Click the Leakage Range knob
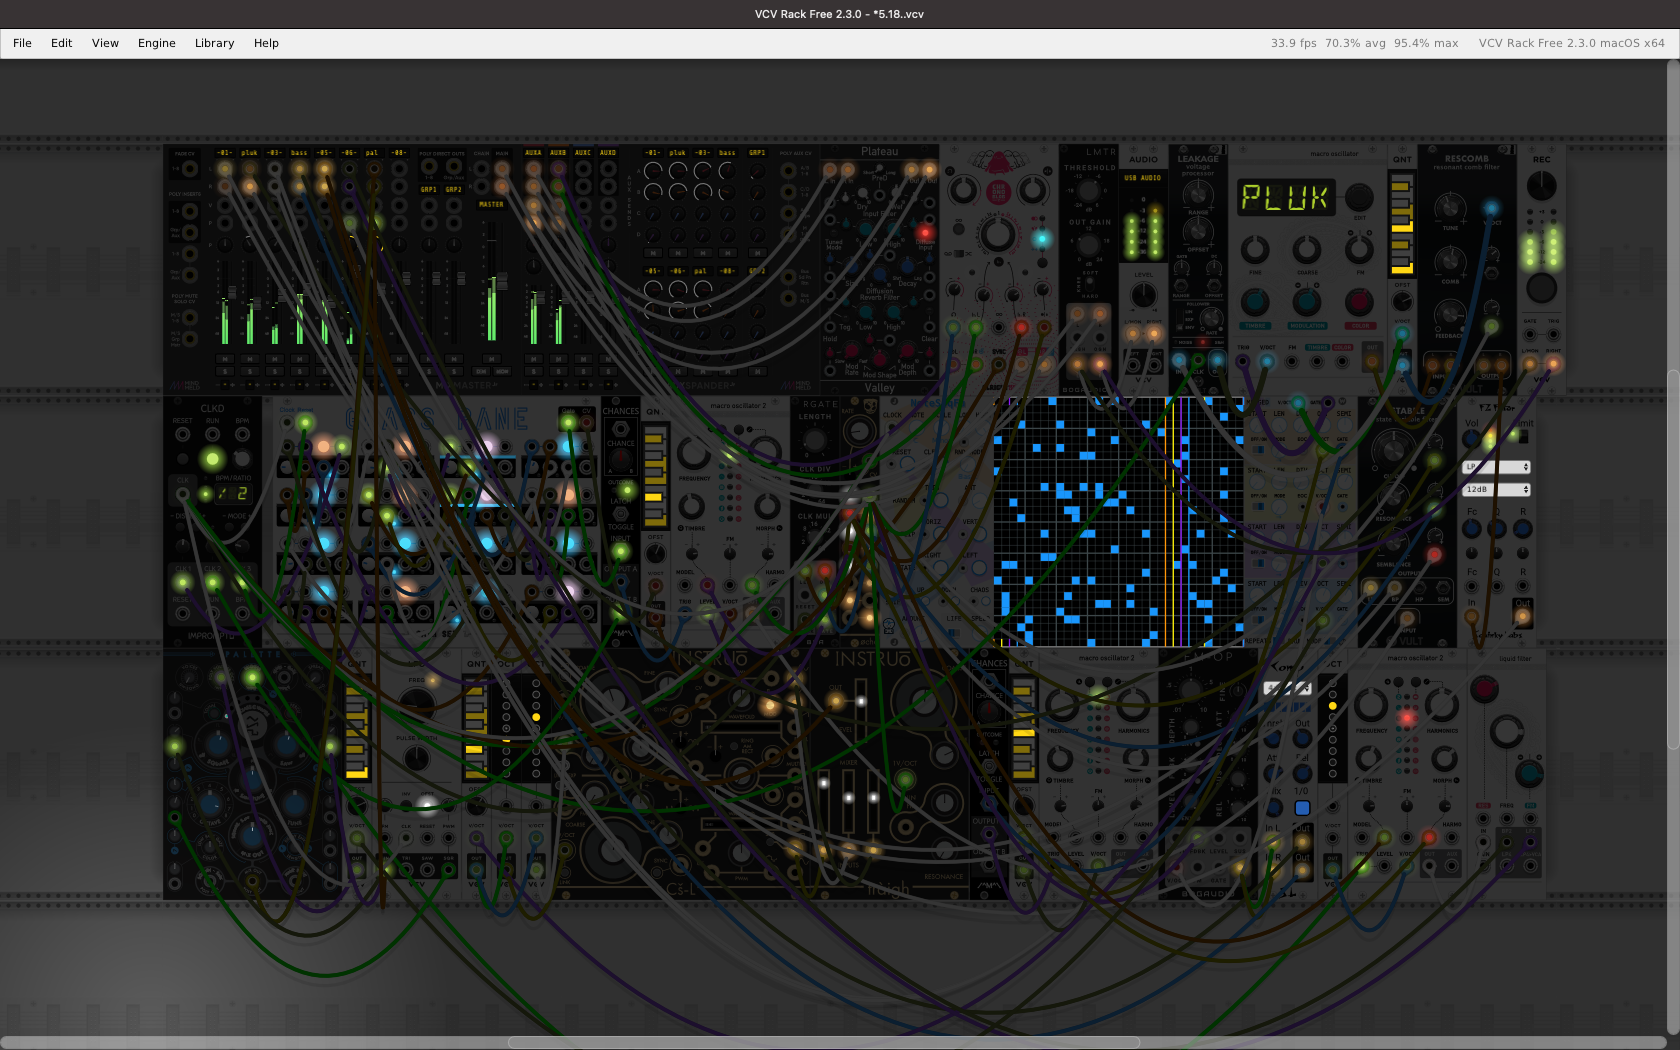 pyautogui.click(x=1198, y=194)
